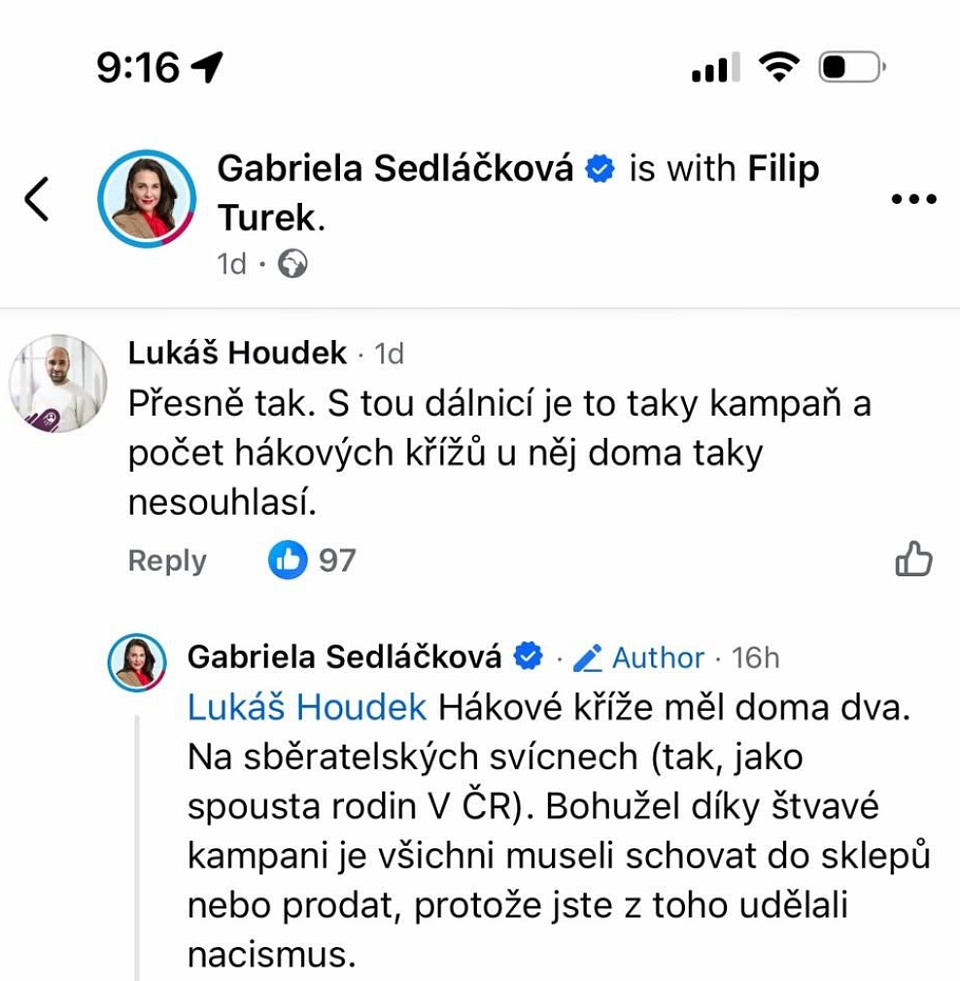Open the Filip Turek tagged profile

(783, 169)
